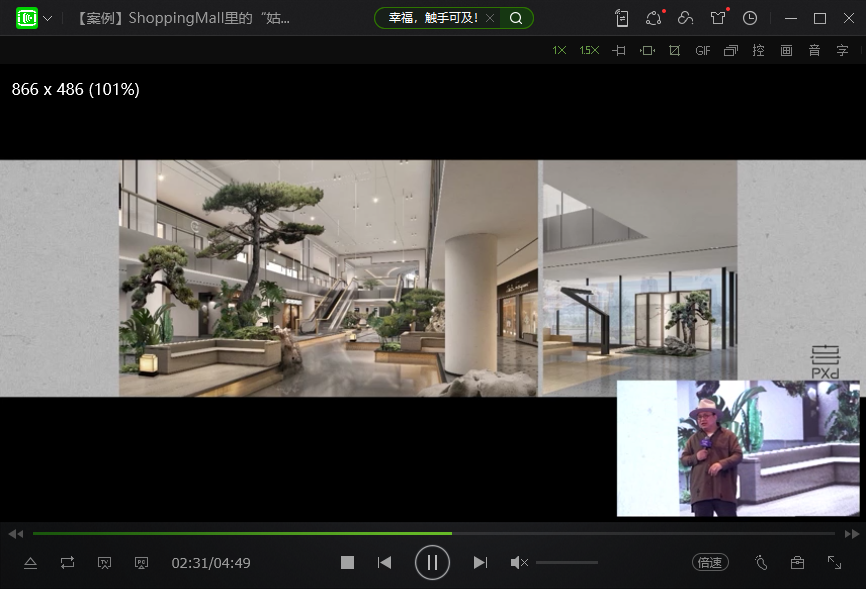Enter fullscreen with the expand arrows icon
Image resolution: width=866 pixels, height=589 pixels.
click(x=835, y=562)
